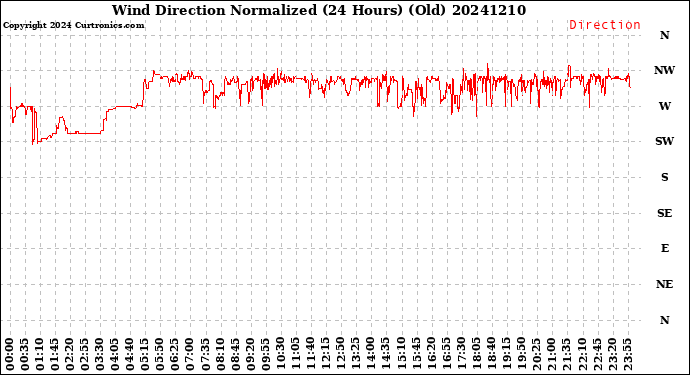Click the '19:15' time label
Image resolution: width=690 pixels, height=375 pixels.
(506, 354)
